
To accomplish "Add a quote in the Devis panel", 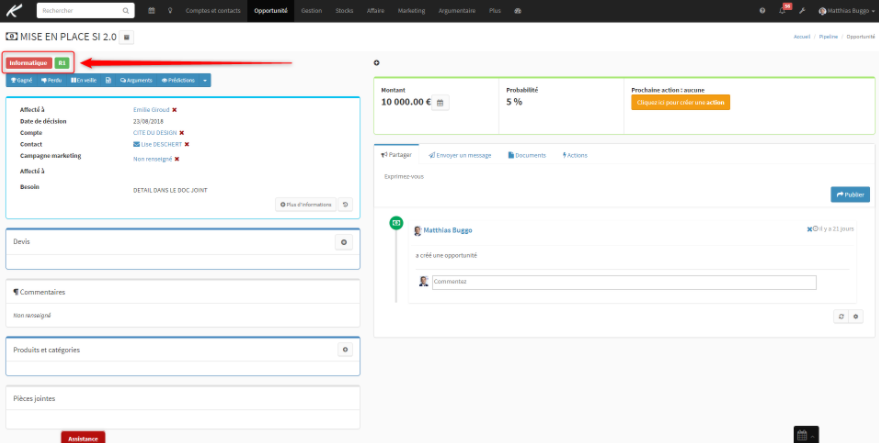I will pyautogui.click(x=344, y=242).
